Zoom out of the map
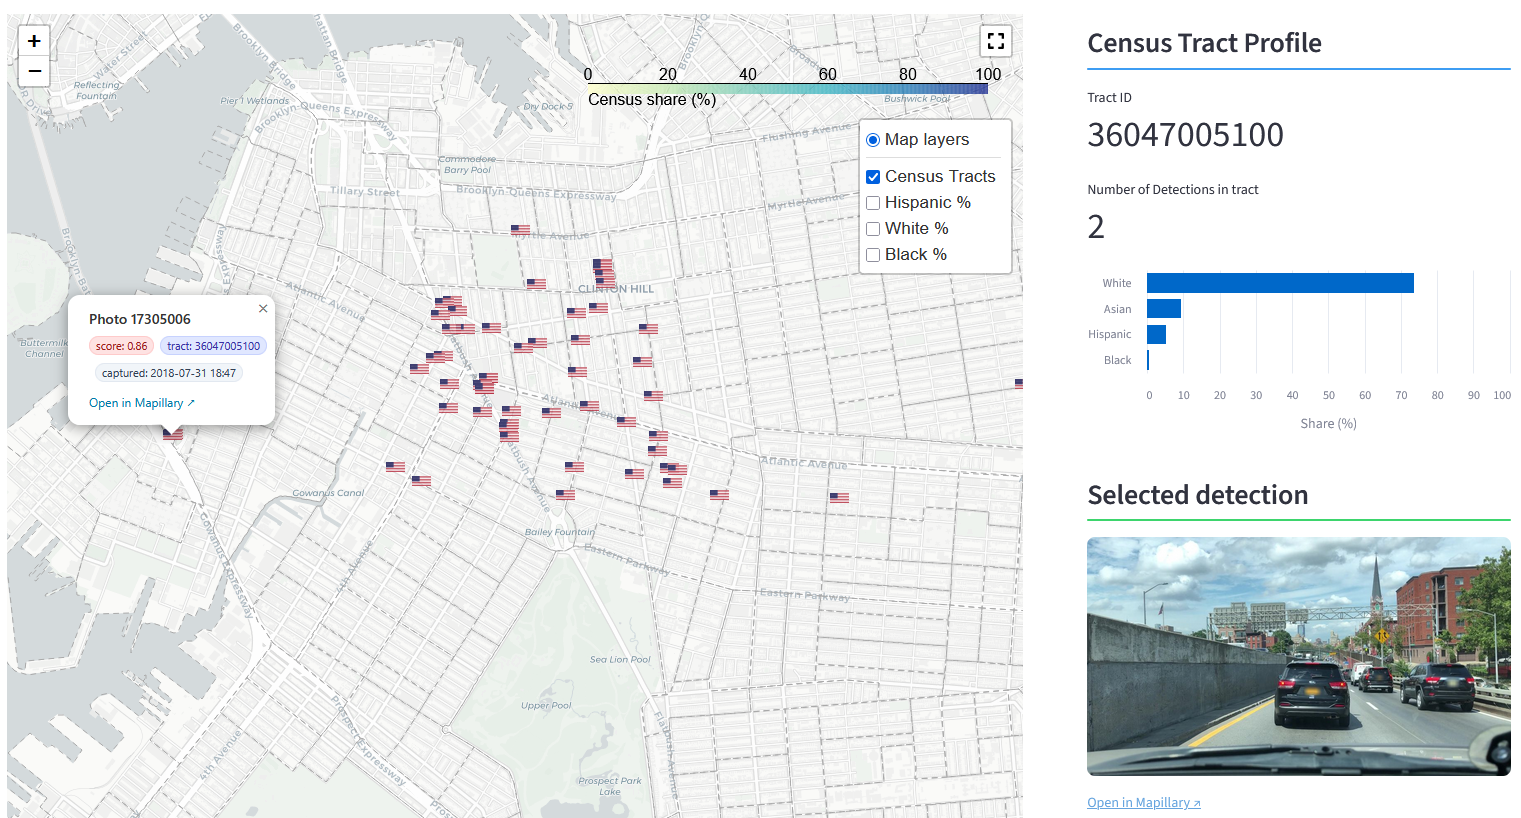 (34, 71)
